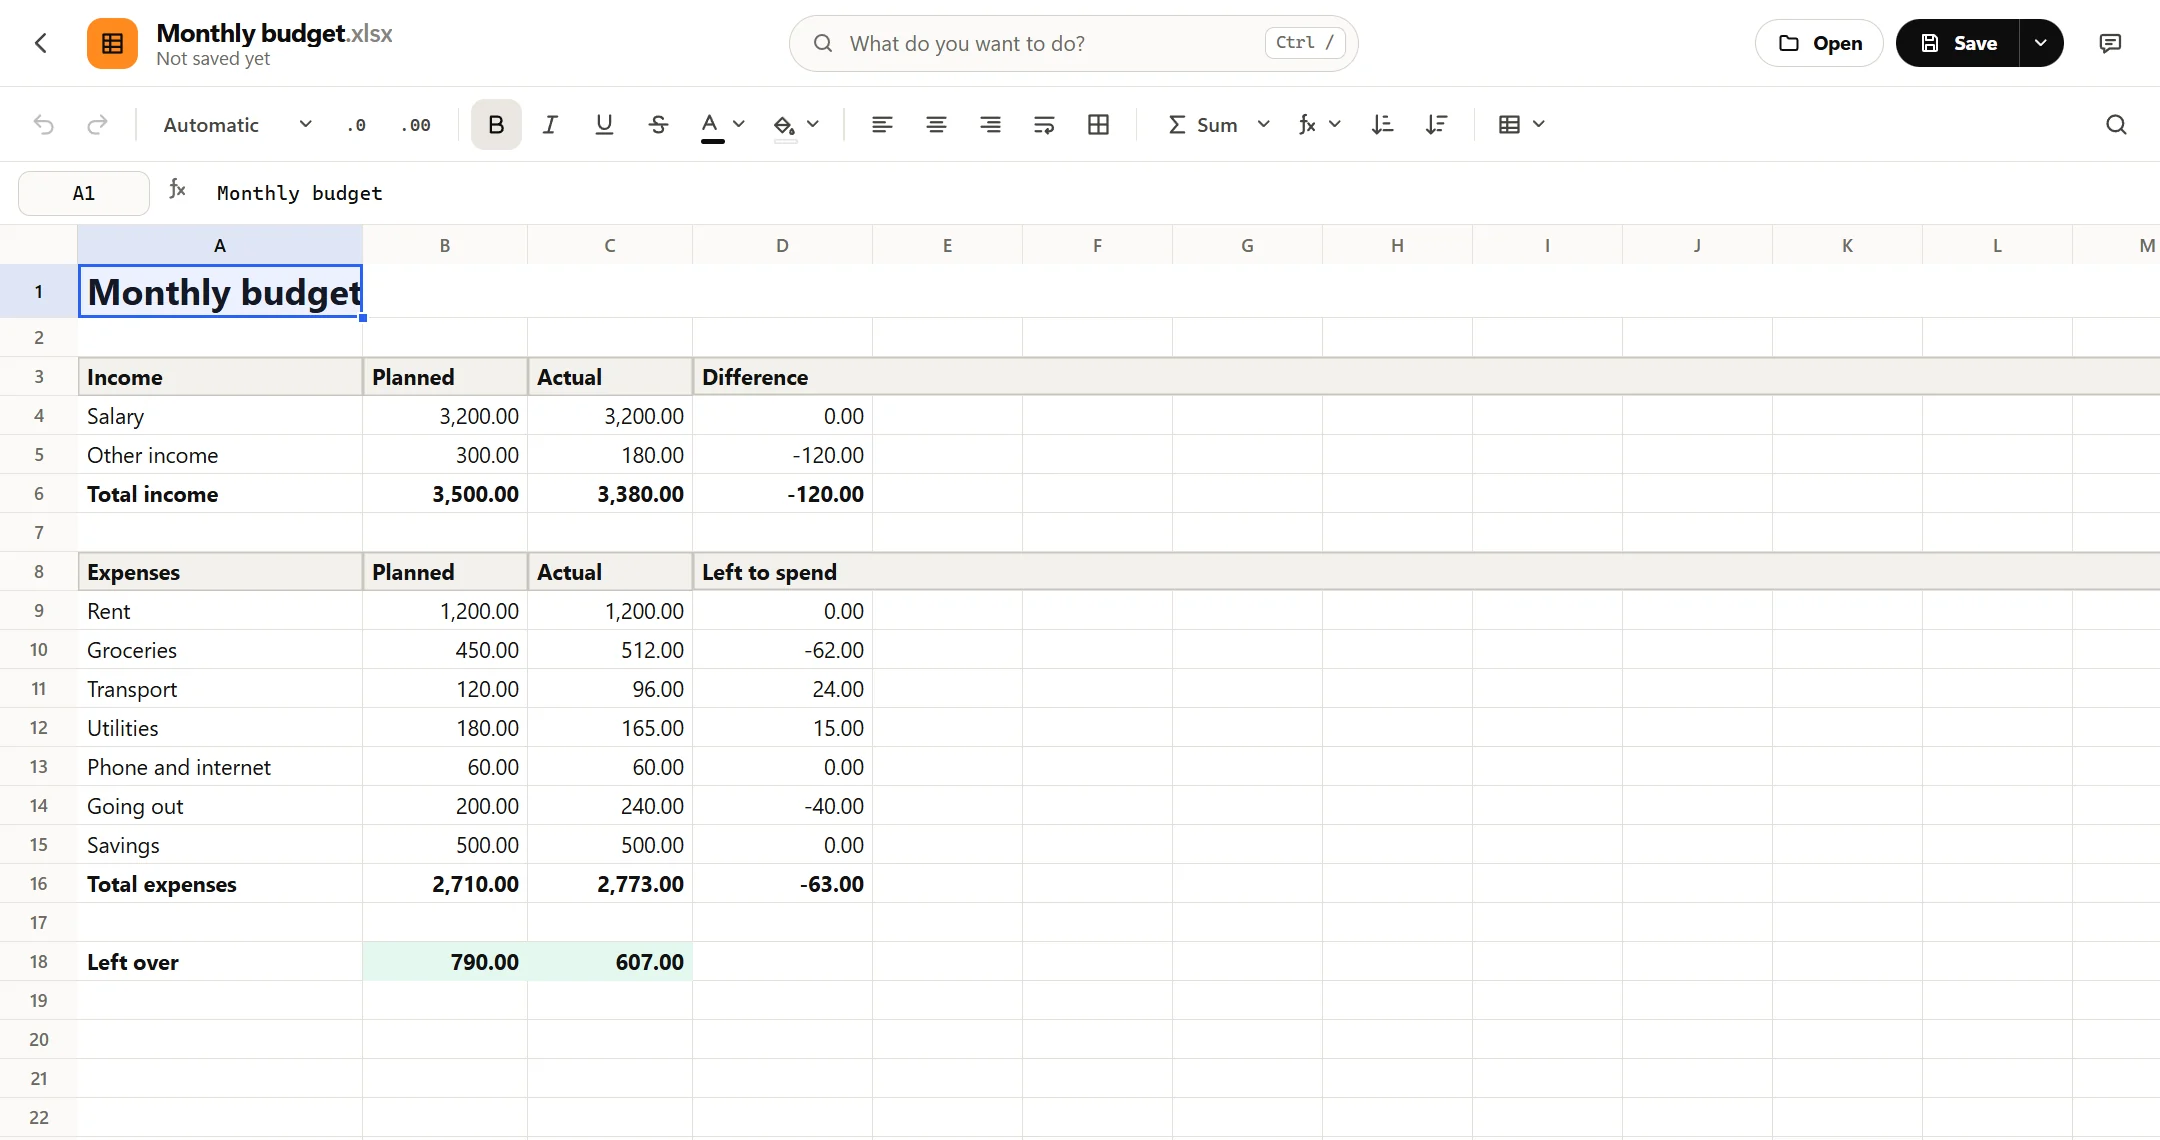Click the Open file button
The image size is (2160, 1140).
[1819, 43]
